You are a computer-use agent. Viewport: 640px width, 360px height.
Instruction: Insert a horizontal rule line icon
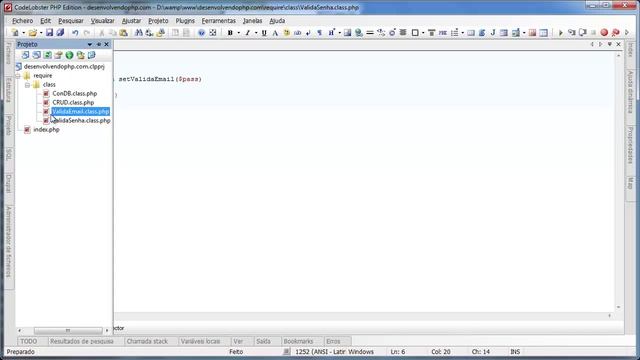point(370,33)
